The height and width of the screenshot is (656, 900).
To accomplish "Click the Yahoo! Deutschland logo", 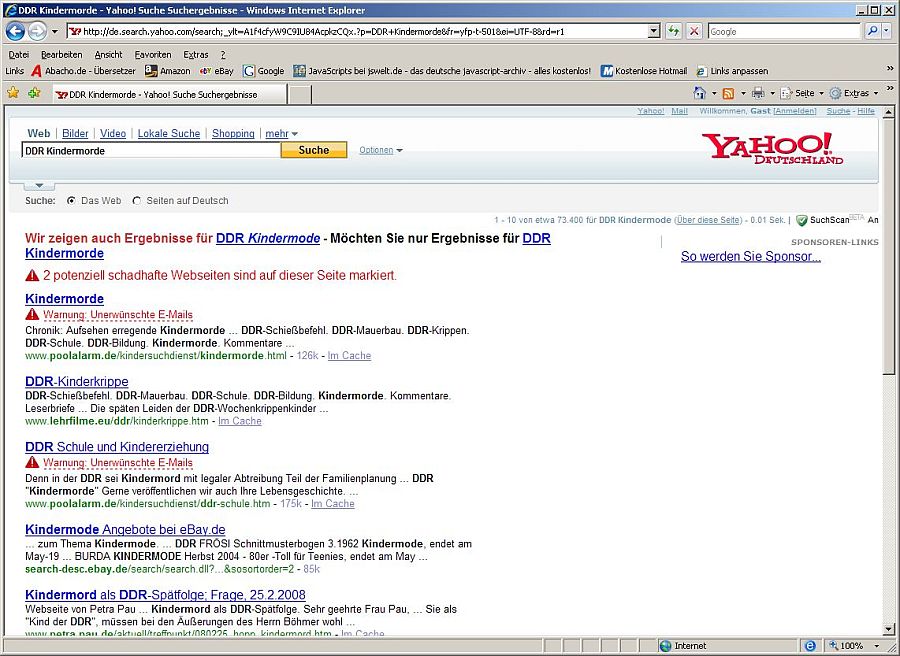I will (x=773, y=148).
